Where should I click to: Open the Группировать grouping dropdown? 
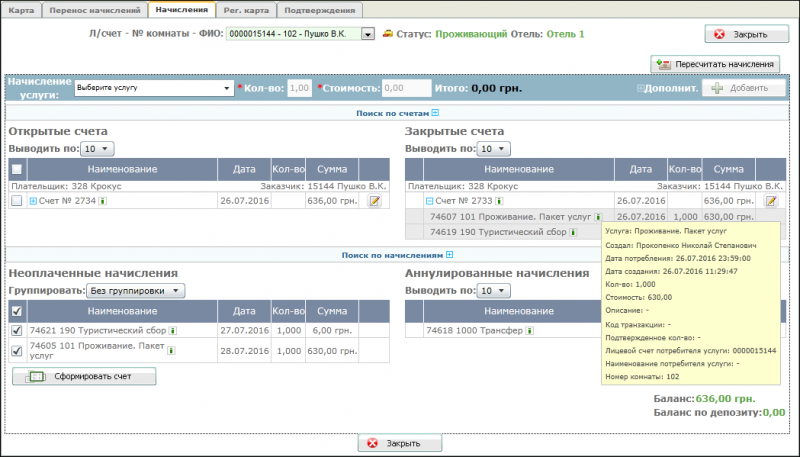pos(135,291)
